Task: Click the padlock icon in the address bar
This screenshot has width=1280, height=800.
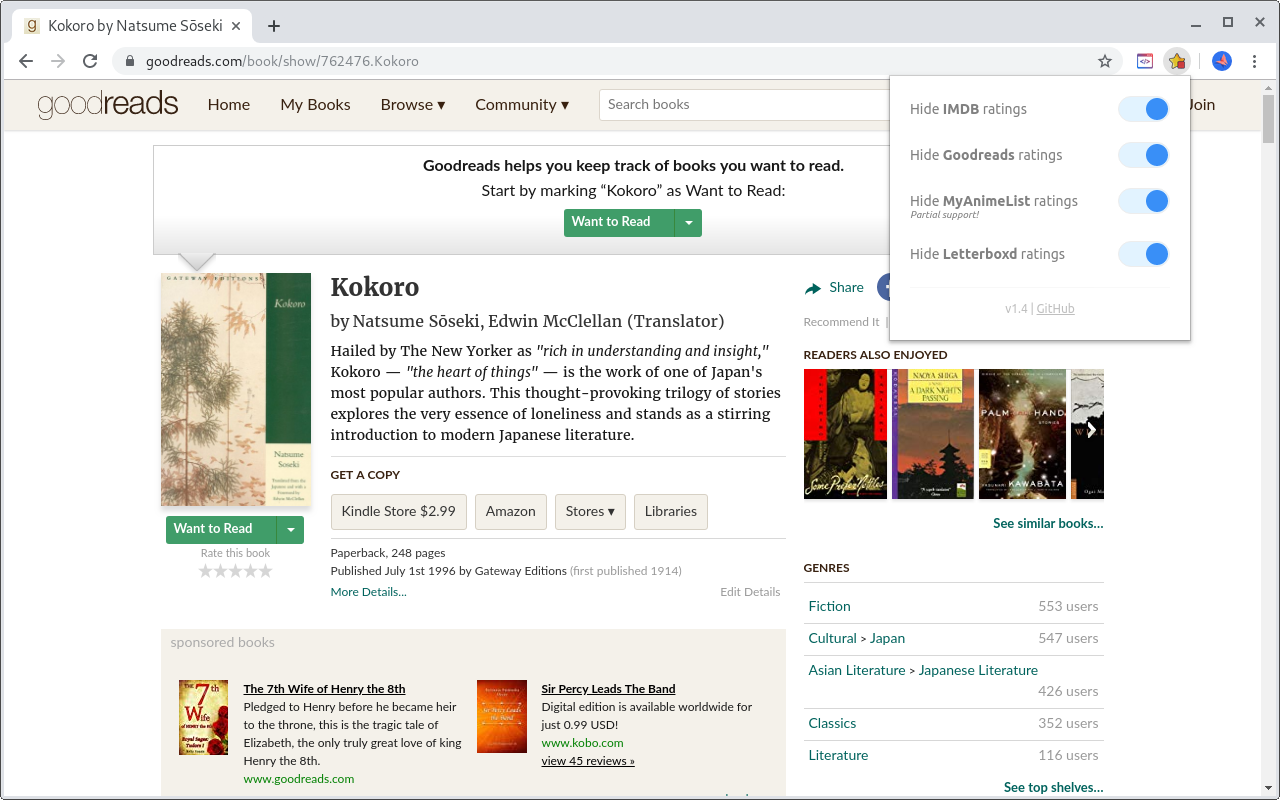Action: pyautogui.click(x=131, y=60)
